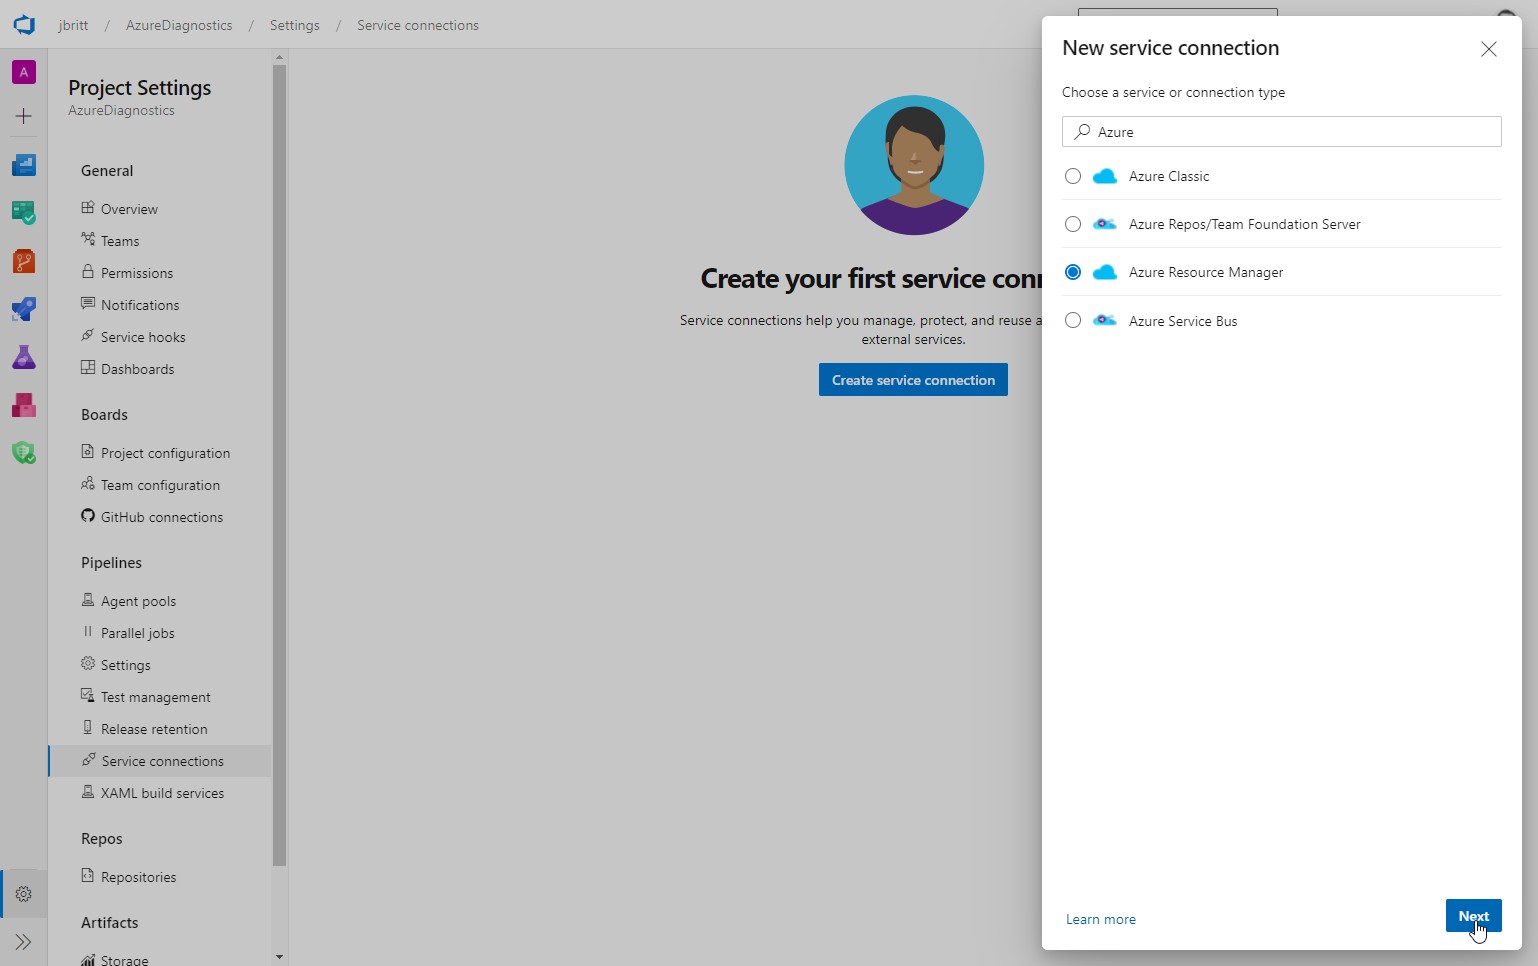Click the Permissions lock icon
The height and width of the screenshot is (966, 1538).
tap(88, 272)
